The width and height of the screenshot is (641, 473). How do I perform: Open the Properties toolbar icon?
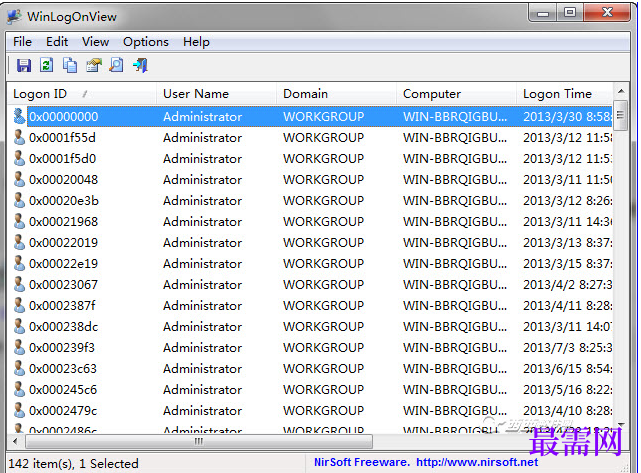pyautogui.click(x=94, y=65)
